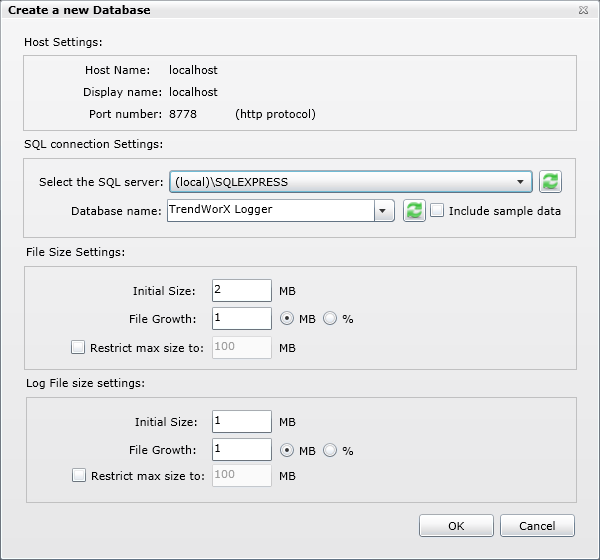This screenshot has width=600, height=560.
Task: Refresh the database name list
Action: coord(414,211)
